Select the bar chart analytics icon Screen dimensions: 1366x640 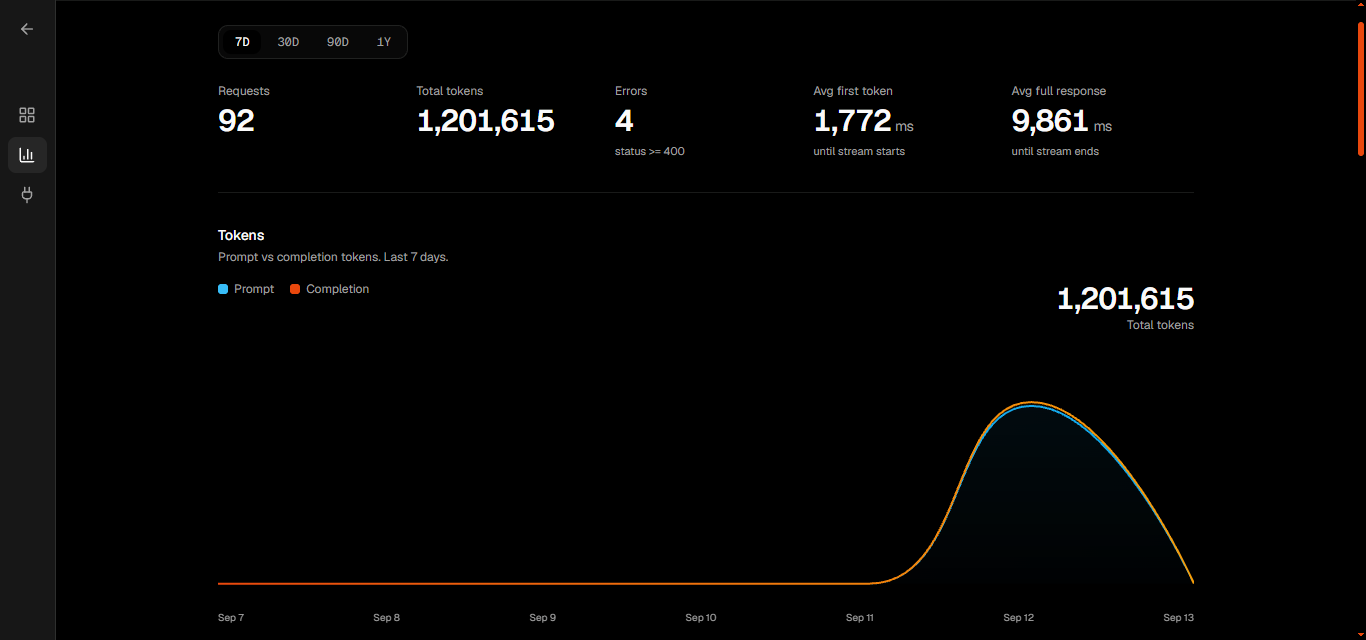27,155
